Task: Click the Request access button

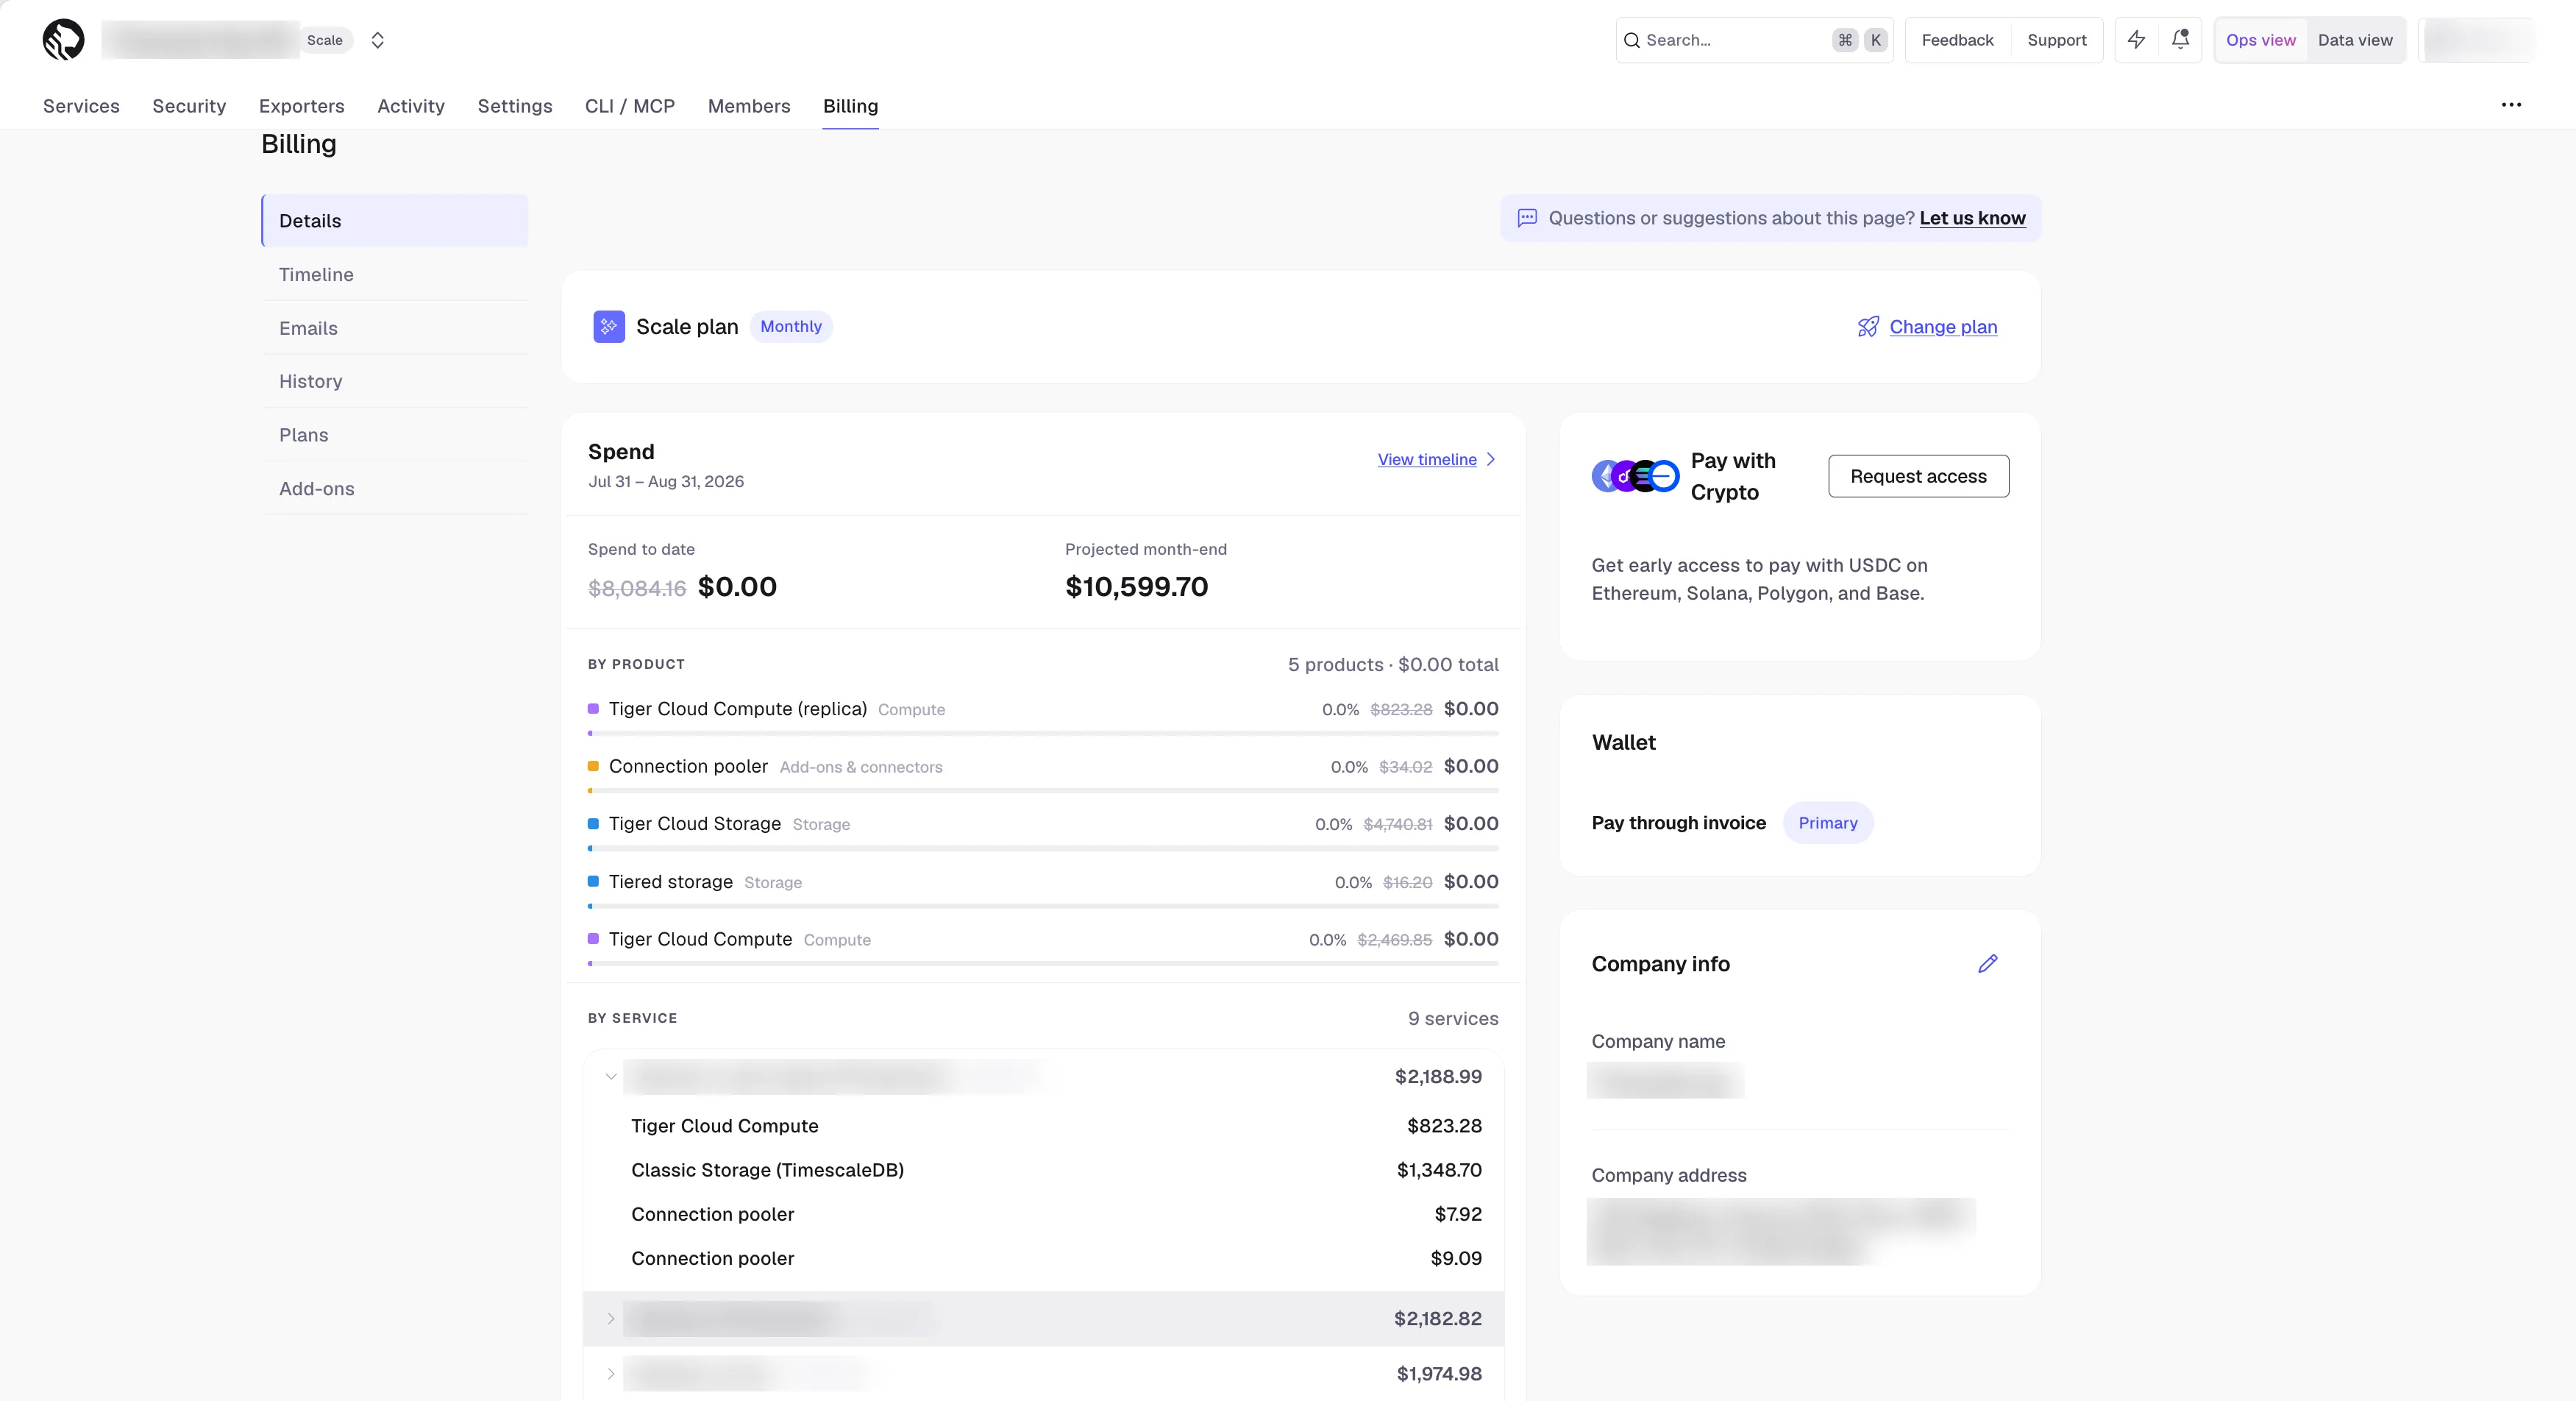Action: (x=1918, y=476)
